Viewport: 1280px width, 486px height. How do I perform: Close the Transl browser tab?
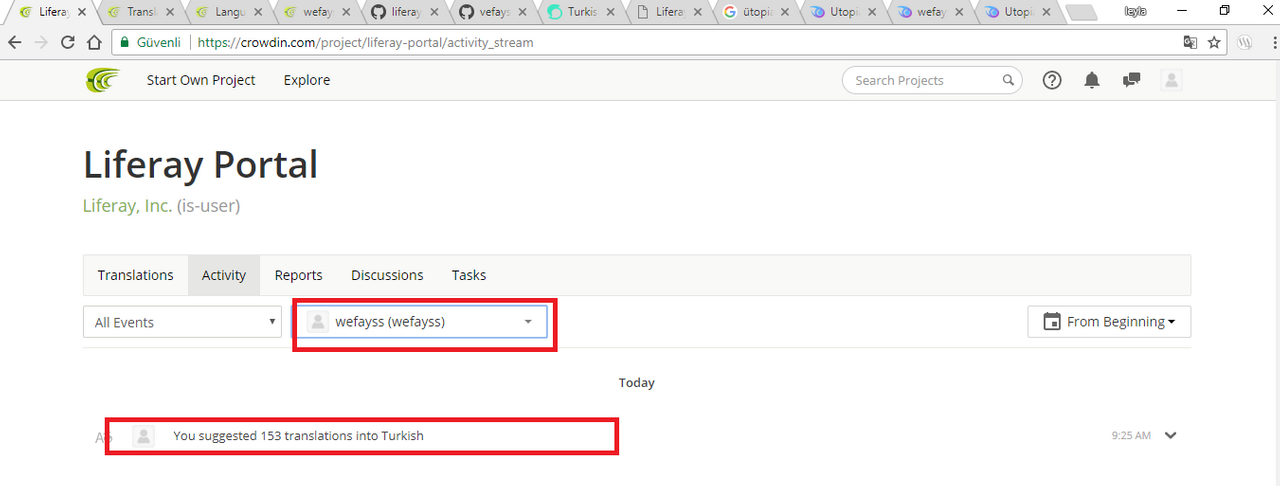click(x=171, y=12)
